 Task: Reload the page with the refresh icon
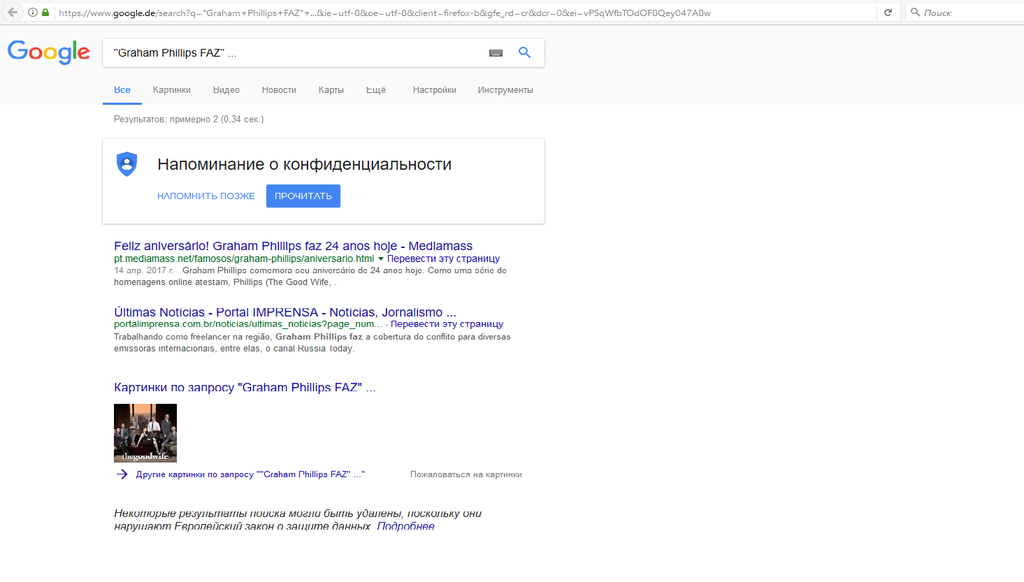coord(887,12)
